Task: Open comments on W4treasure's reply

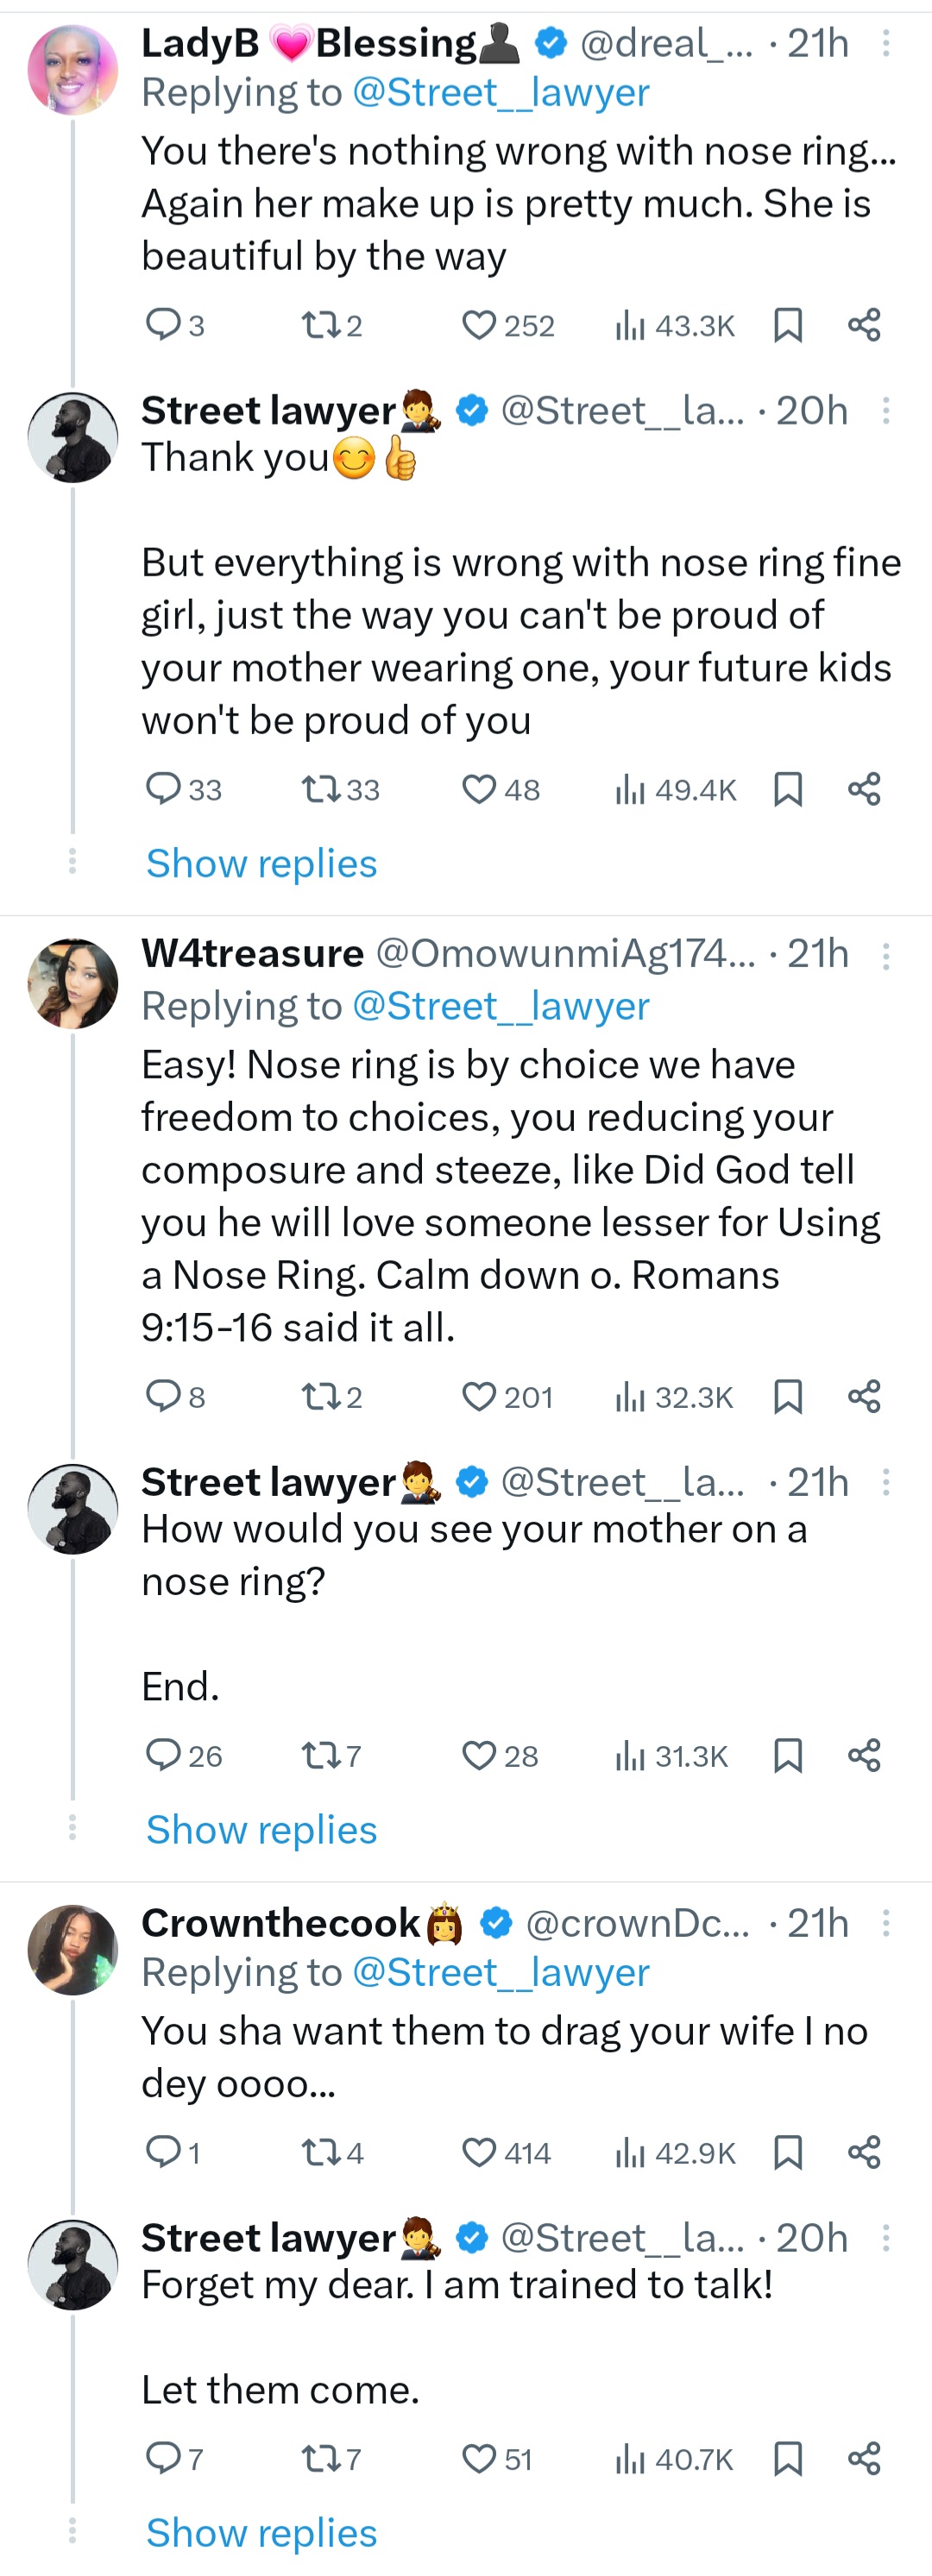Action: pyautogui.click(x=162, y=1396)
